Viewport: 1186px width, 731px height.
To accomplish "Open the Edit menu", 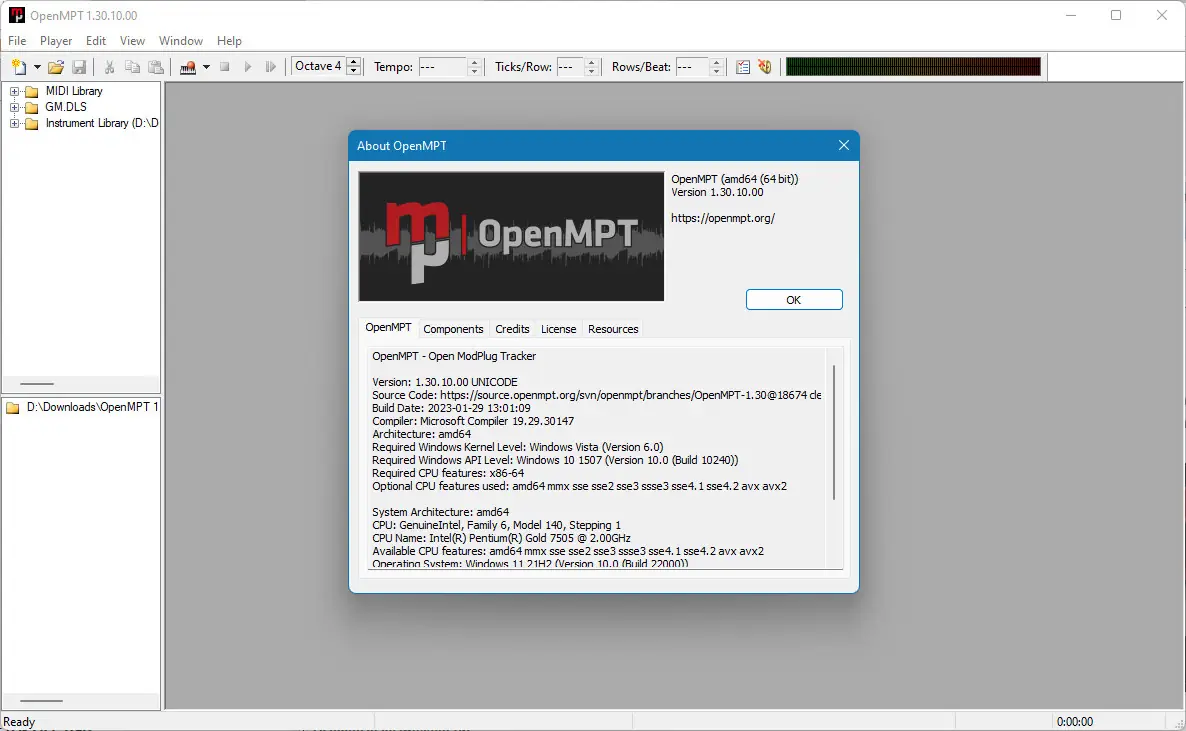I will (95, 41).
